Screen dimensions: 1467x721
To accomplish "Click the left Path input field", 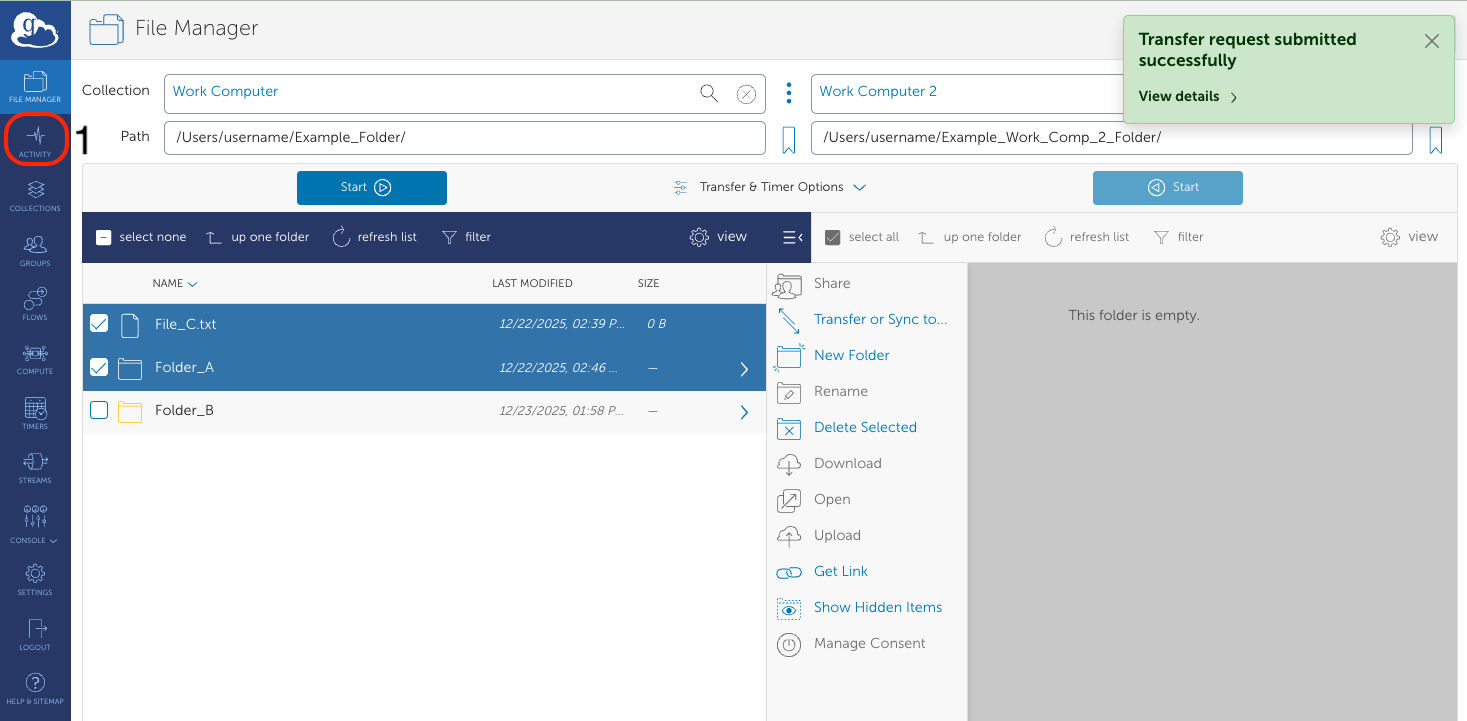I will pos(464,138).
